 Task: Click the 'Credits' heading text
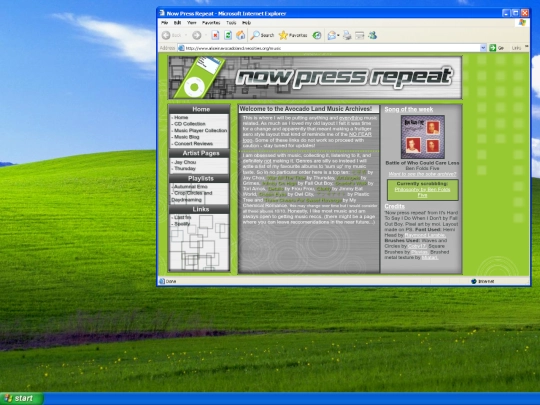[x=394, y=206]
